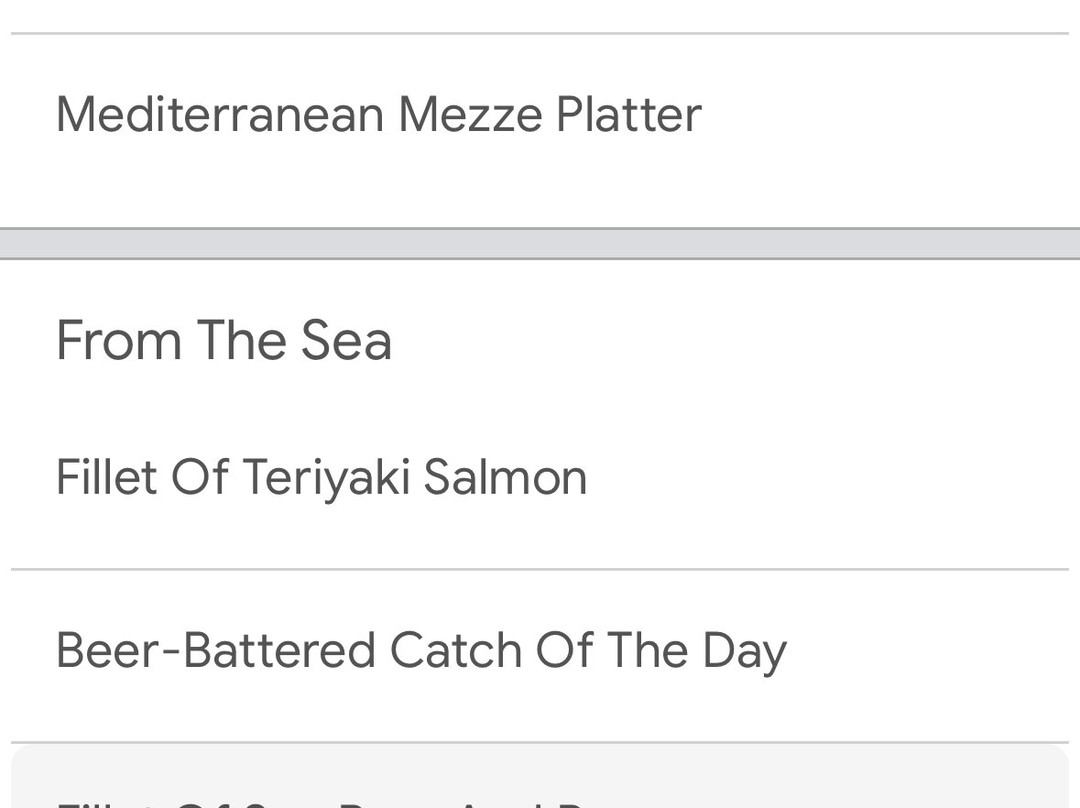Click the word Mezze in first menu item
The width and height of the screenshot is (1080, 808).
click(x=470, y=114)
